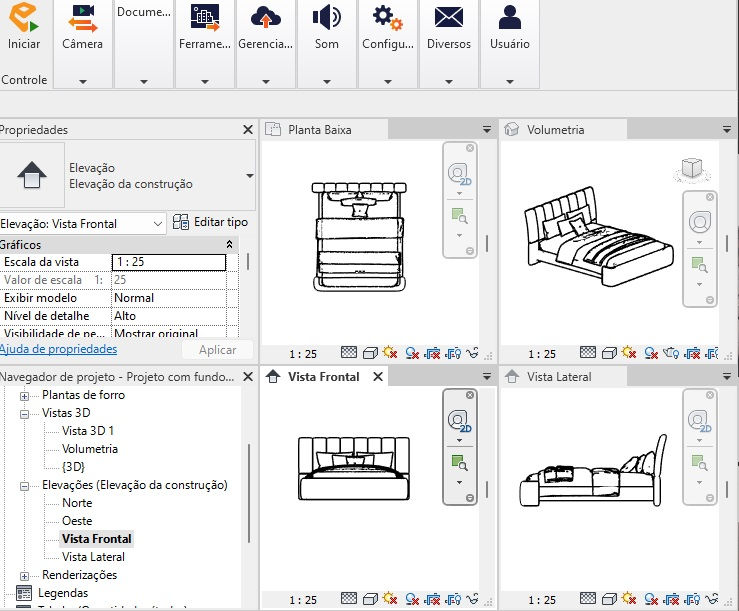
Task: Select Vista Lateral in project browser
Action: coord(93,557)
